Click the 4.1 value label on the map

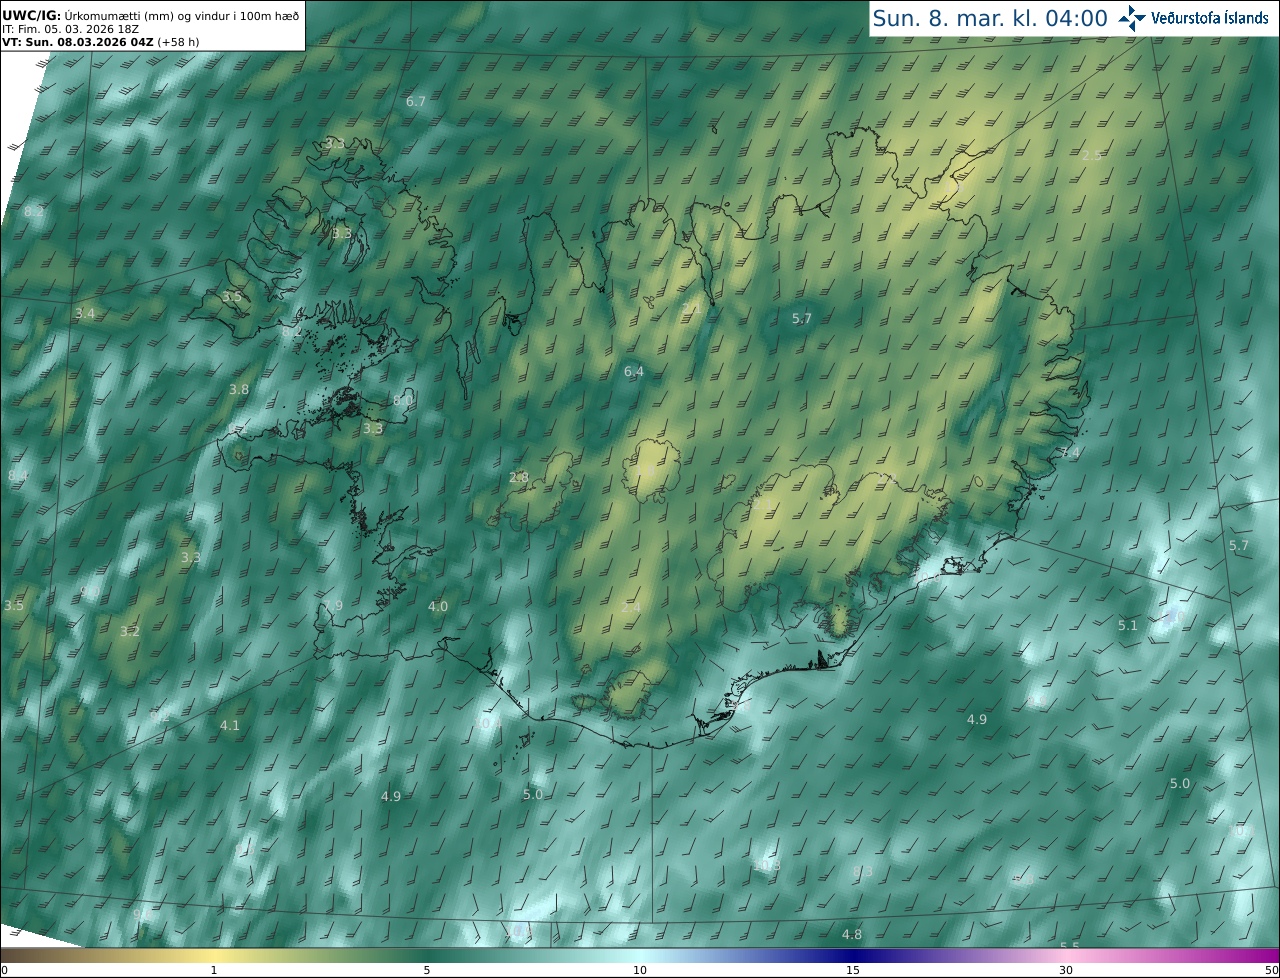pos(230,726)
